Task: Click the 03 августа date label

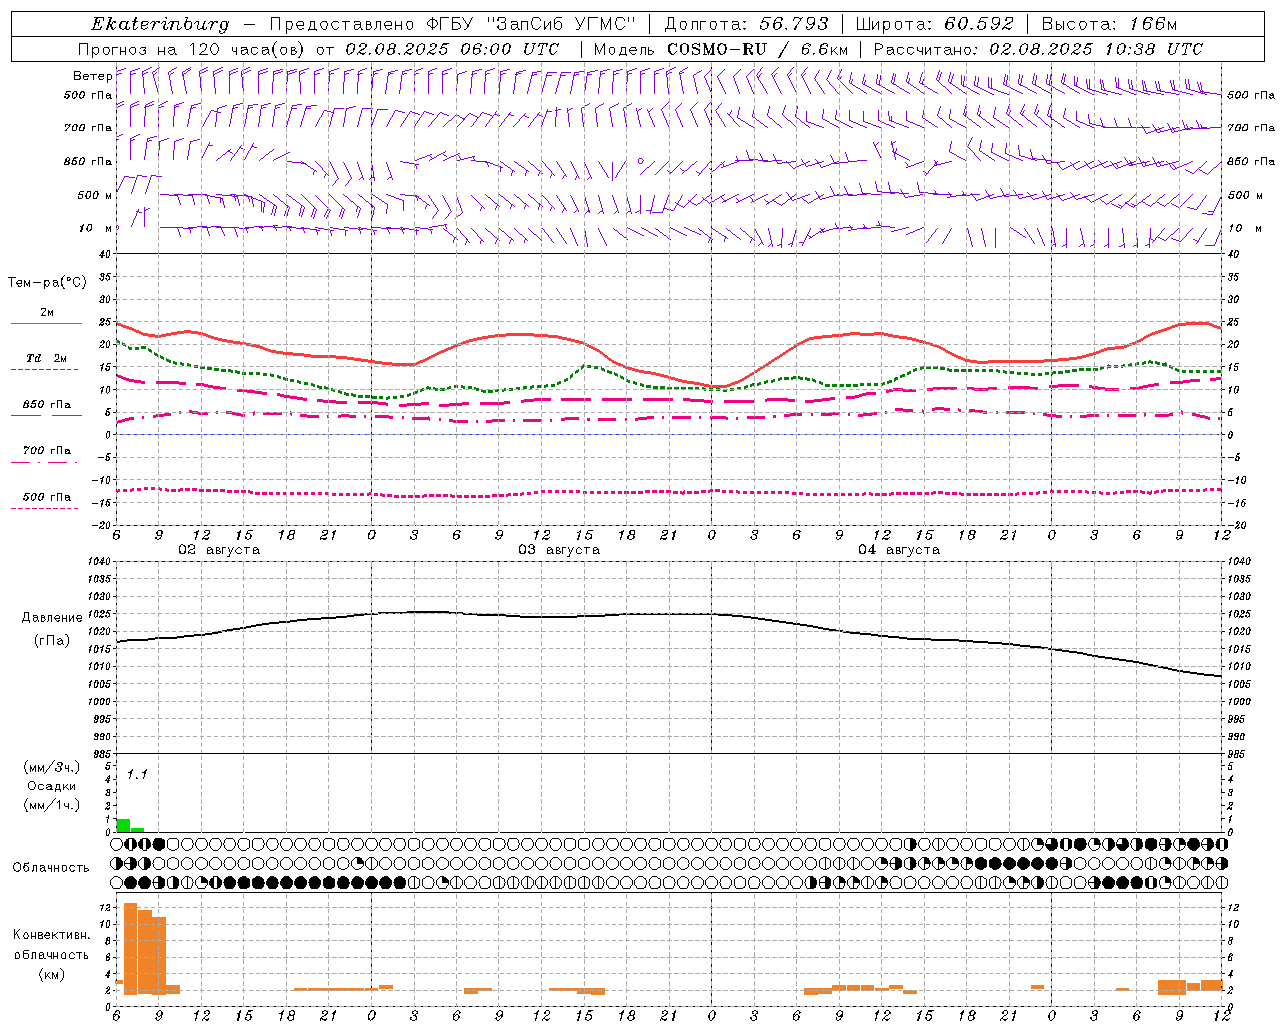Action: (558, 550)
